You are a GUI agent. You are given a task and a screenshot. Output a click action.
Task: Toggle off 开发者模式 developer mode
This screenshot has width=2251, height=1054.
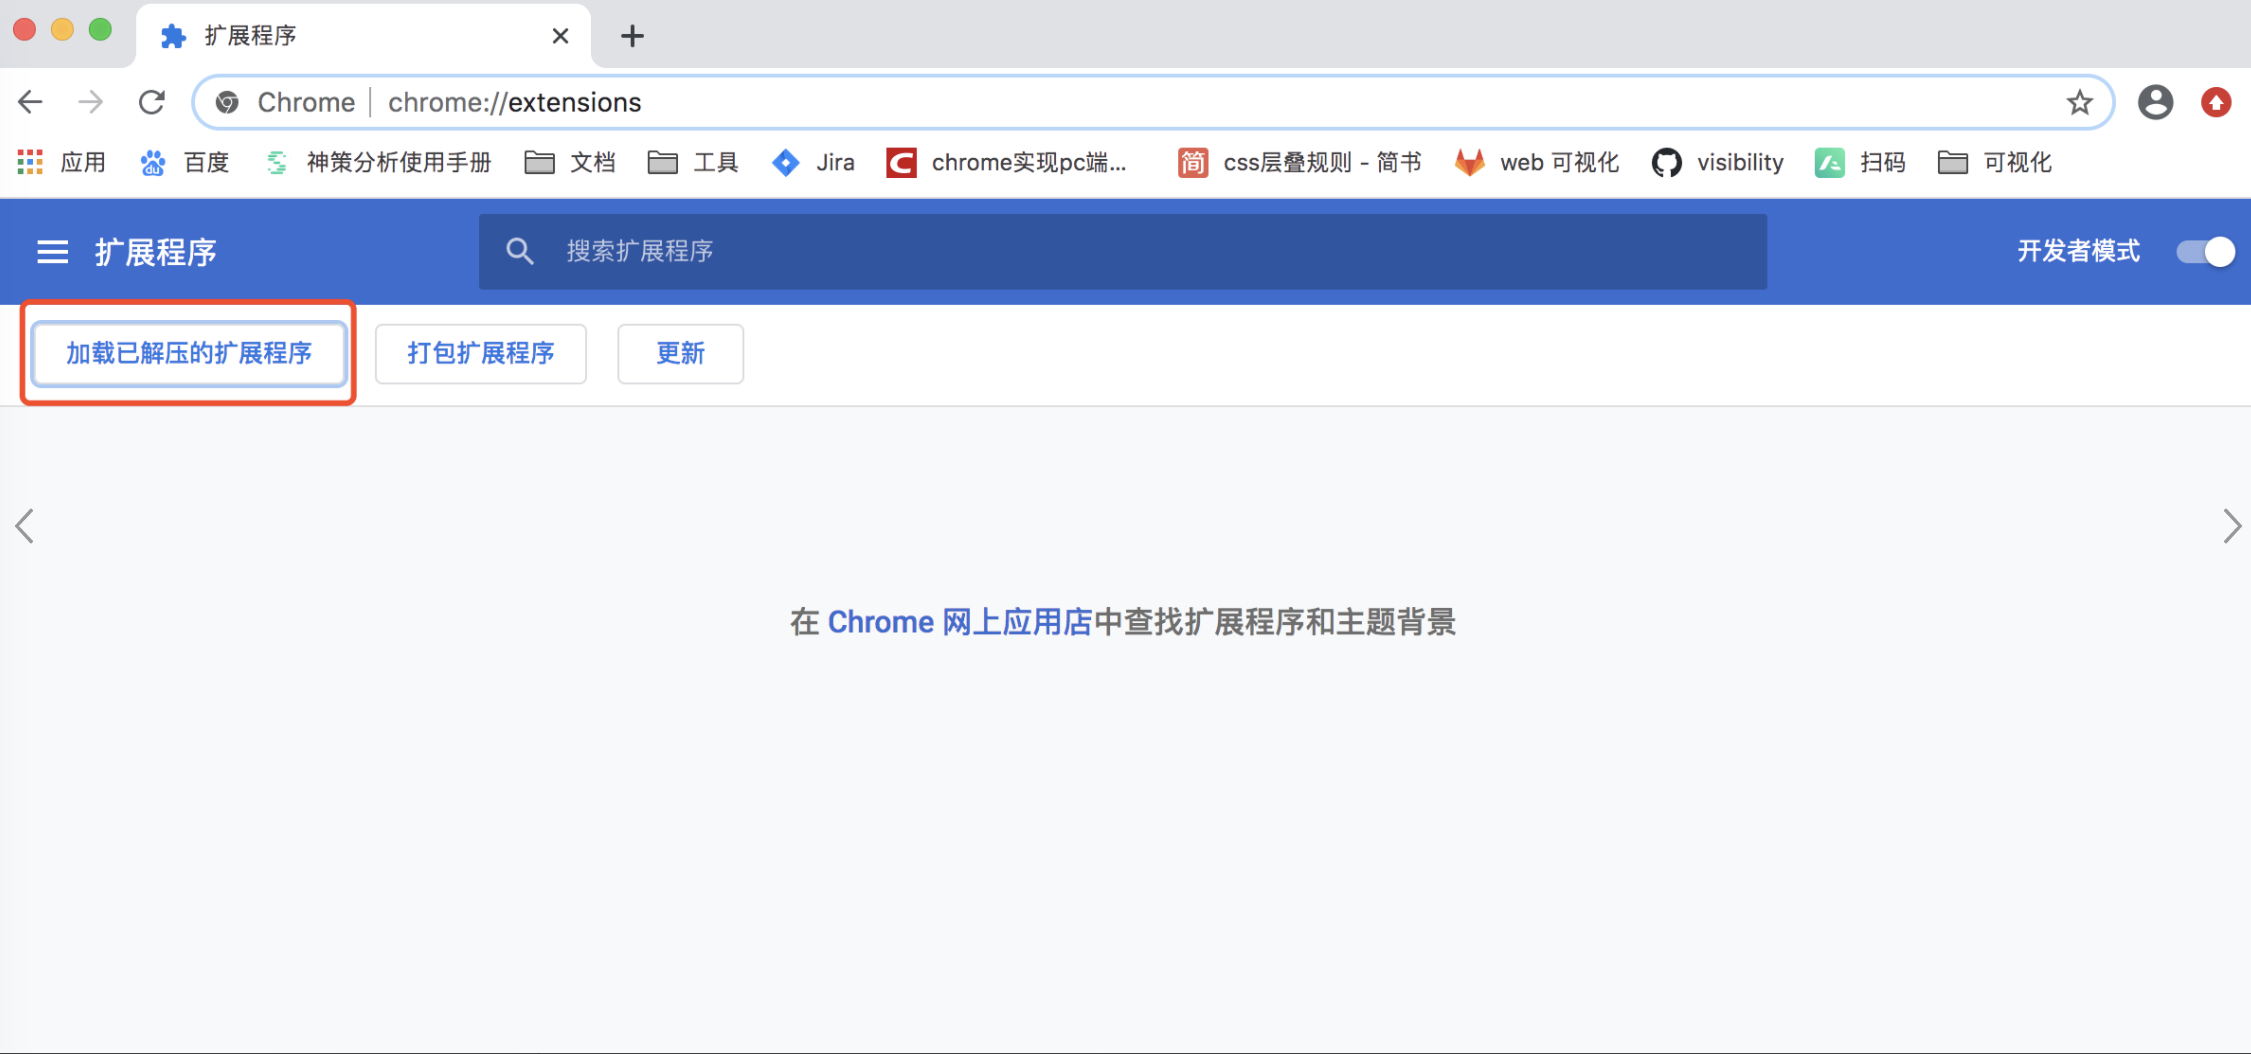(2205, 252)
